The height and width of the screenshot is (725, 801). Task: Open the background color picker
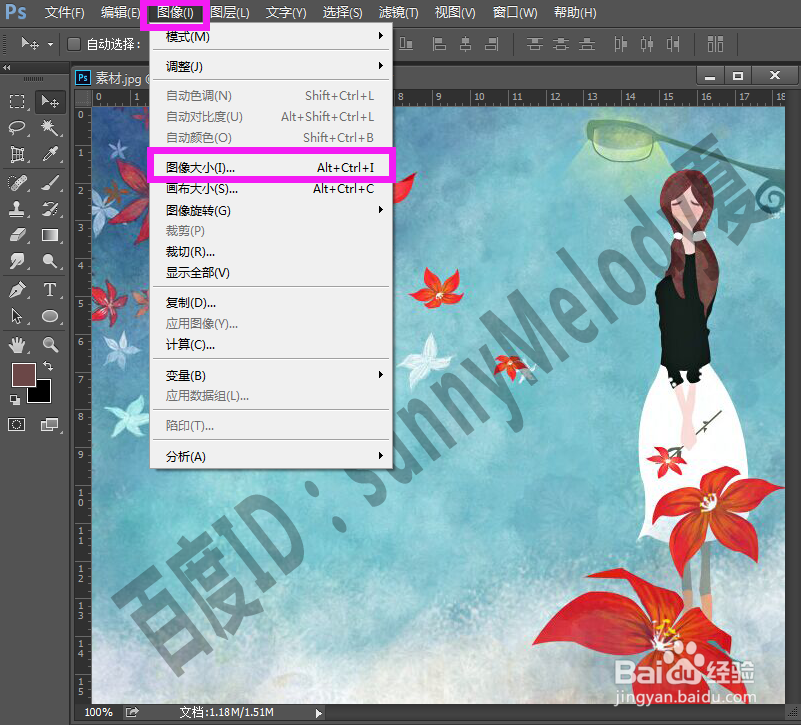point(43,394)
